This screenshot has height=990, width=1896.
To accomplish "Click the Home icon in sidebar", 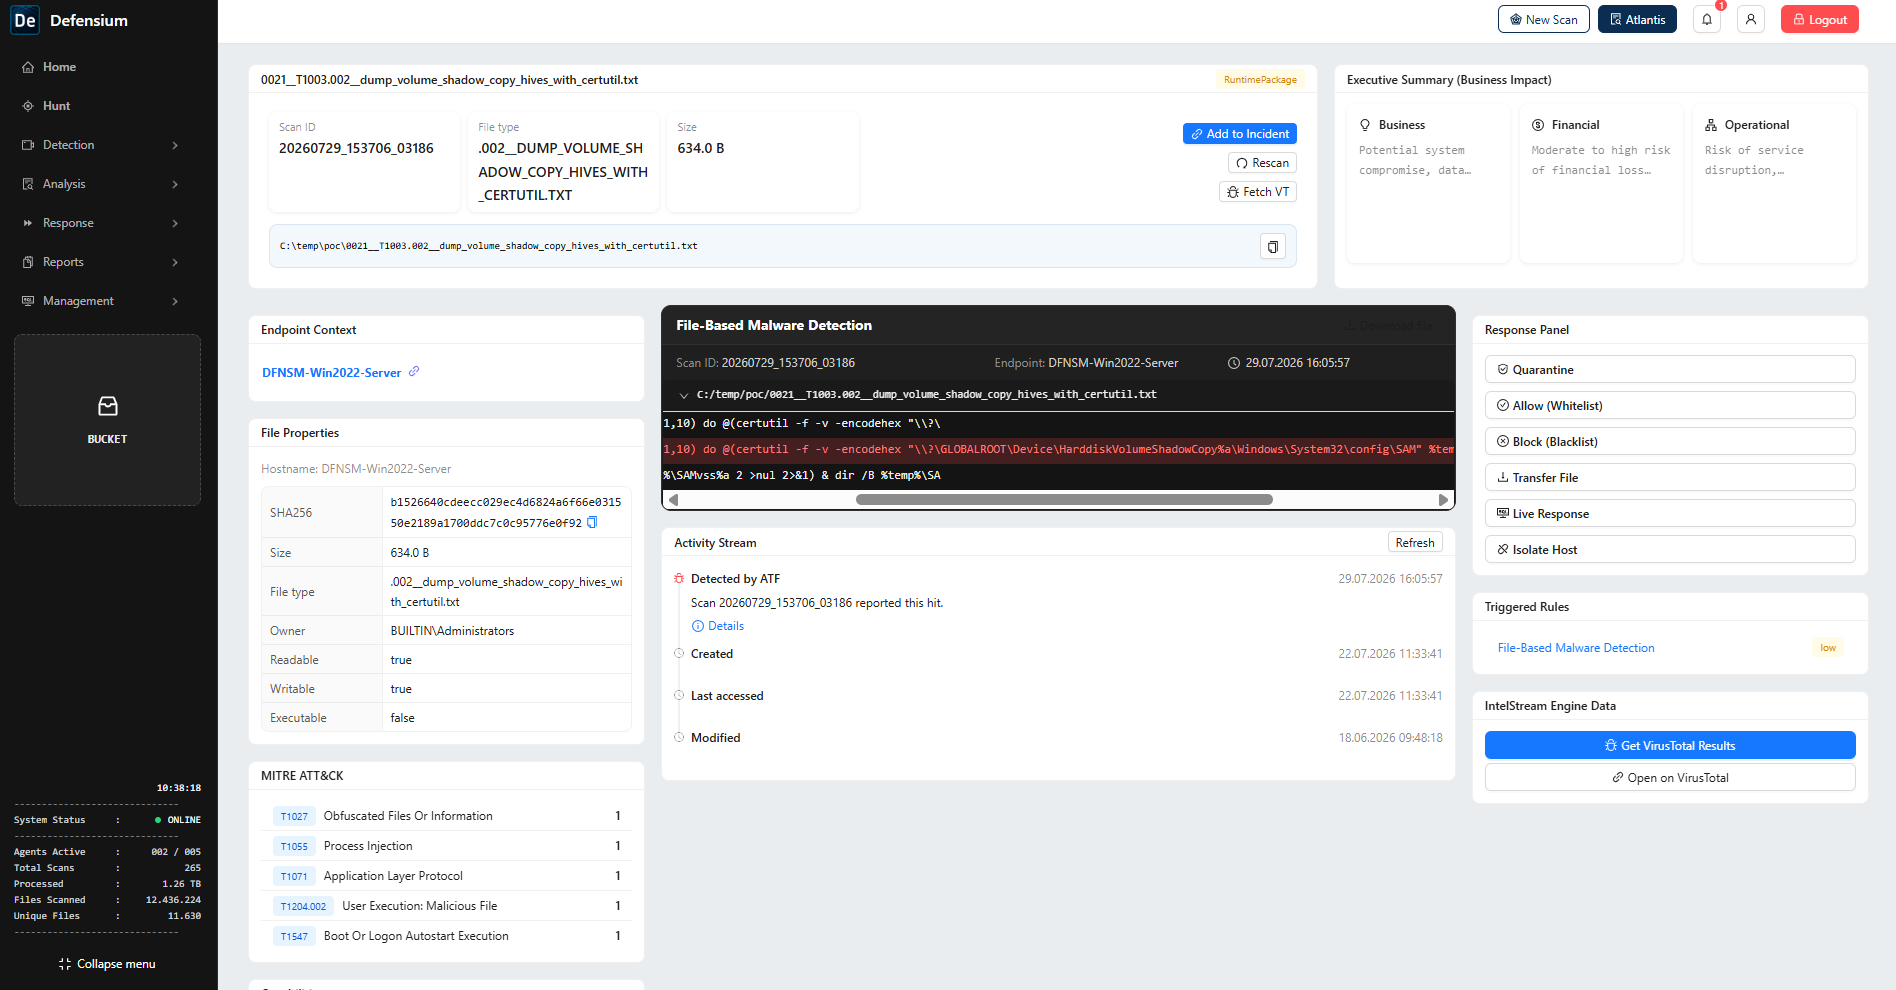I will click(x=28, y=67).
